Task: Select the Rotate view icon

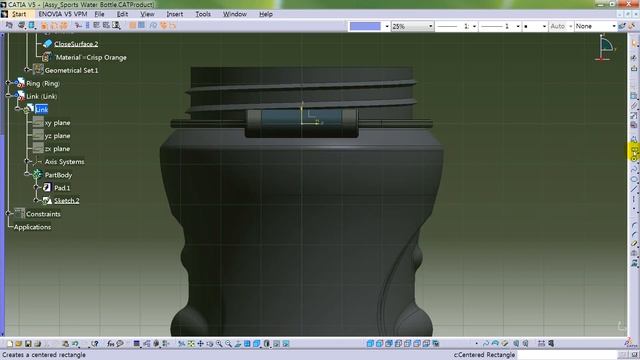Action: click(210, 344)
